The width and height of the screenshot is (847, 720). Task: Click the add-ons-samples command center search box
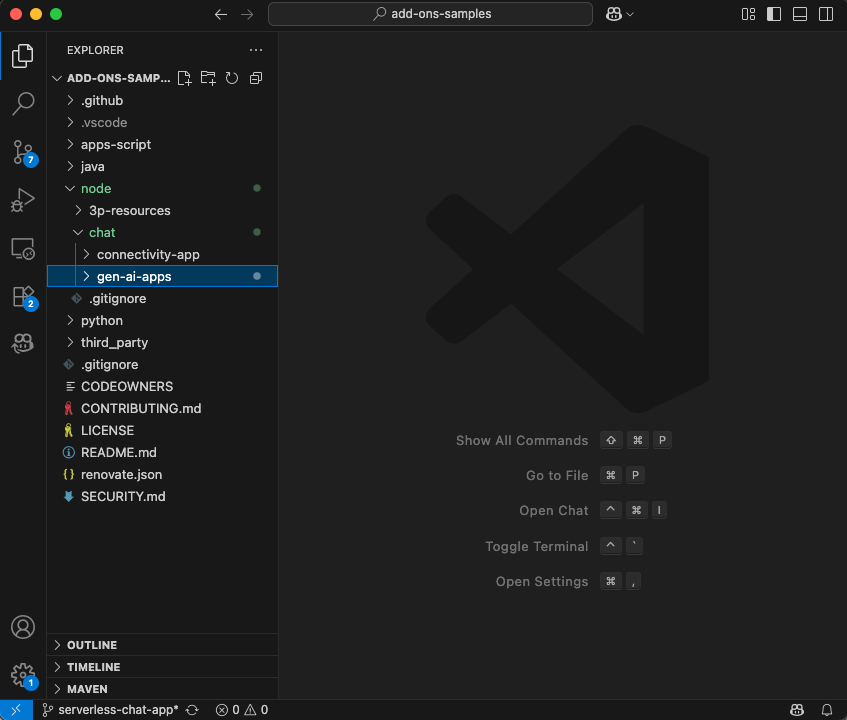[x=431, y=14]
